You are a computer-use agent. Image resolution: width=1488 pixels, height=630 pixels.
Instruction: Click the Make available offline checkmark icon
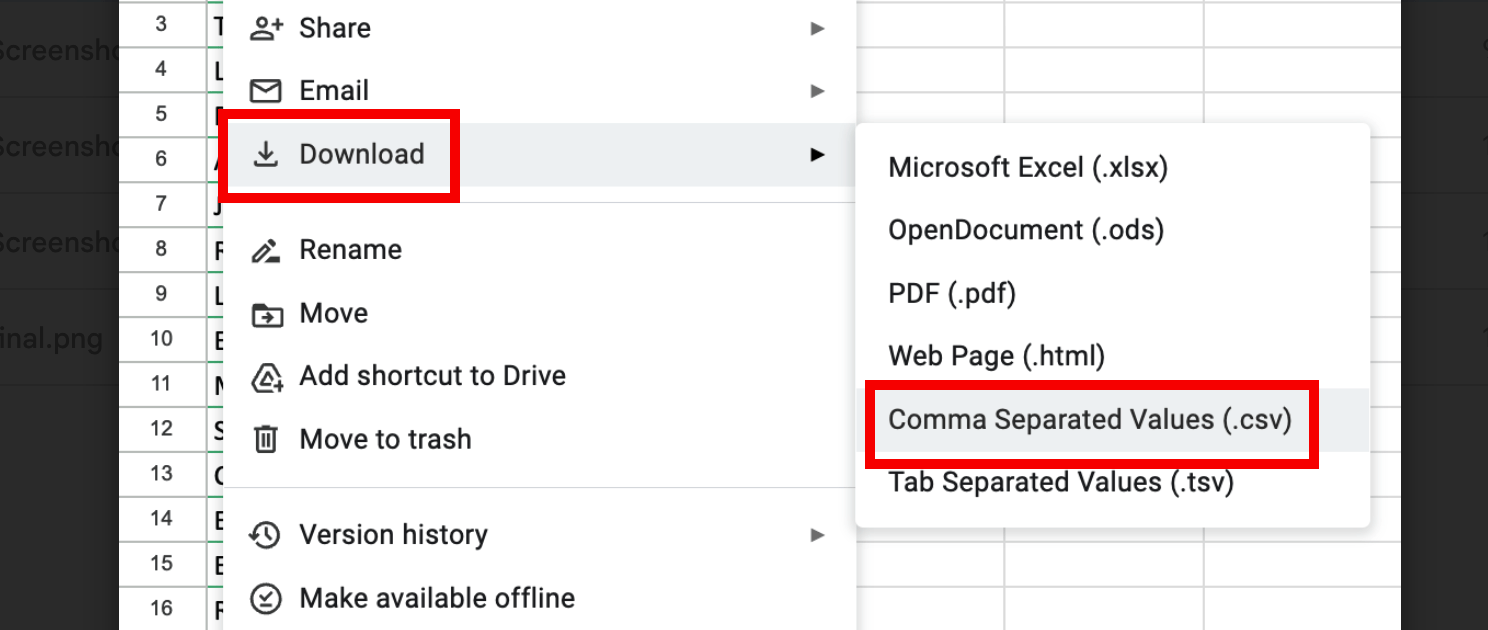tap(266, 597)
